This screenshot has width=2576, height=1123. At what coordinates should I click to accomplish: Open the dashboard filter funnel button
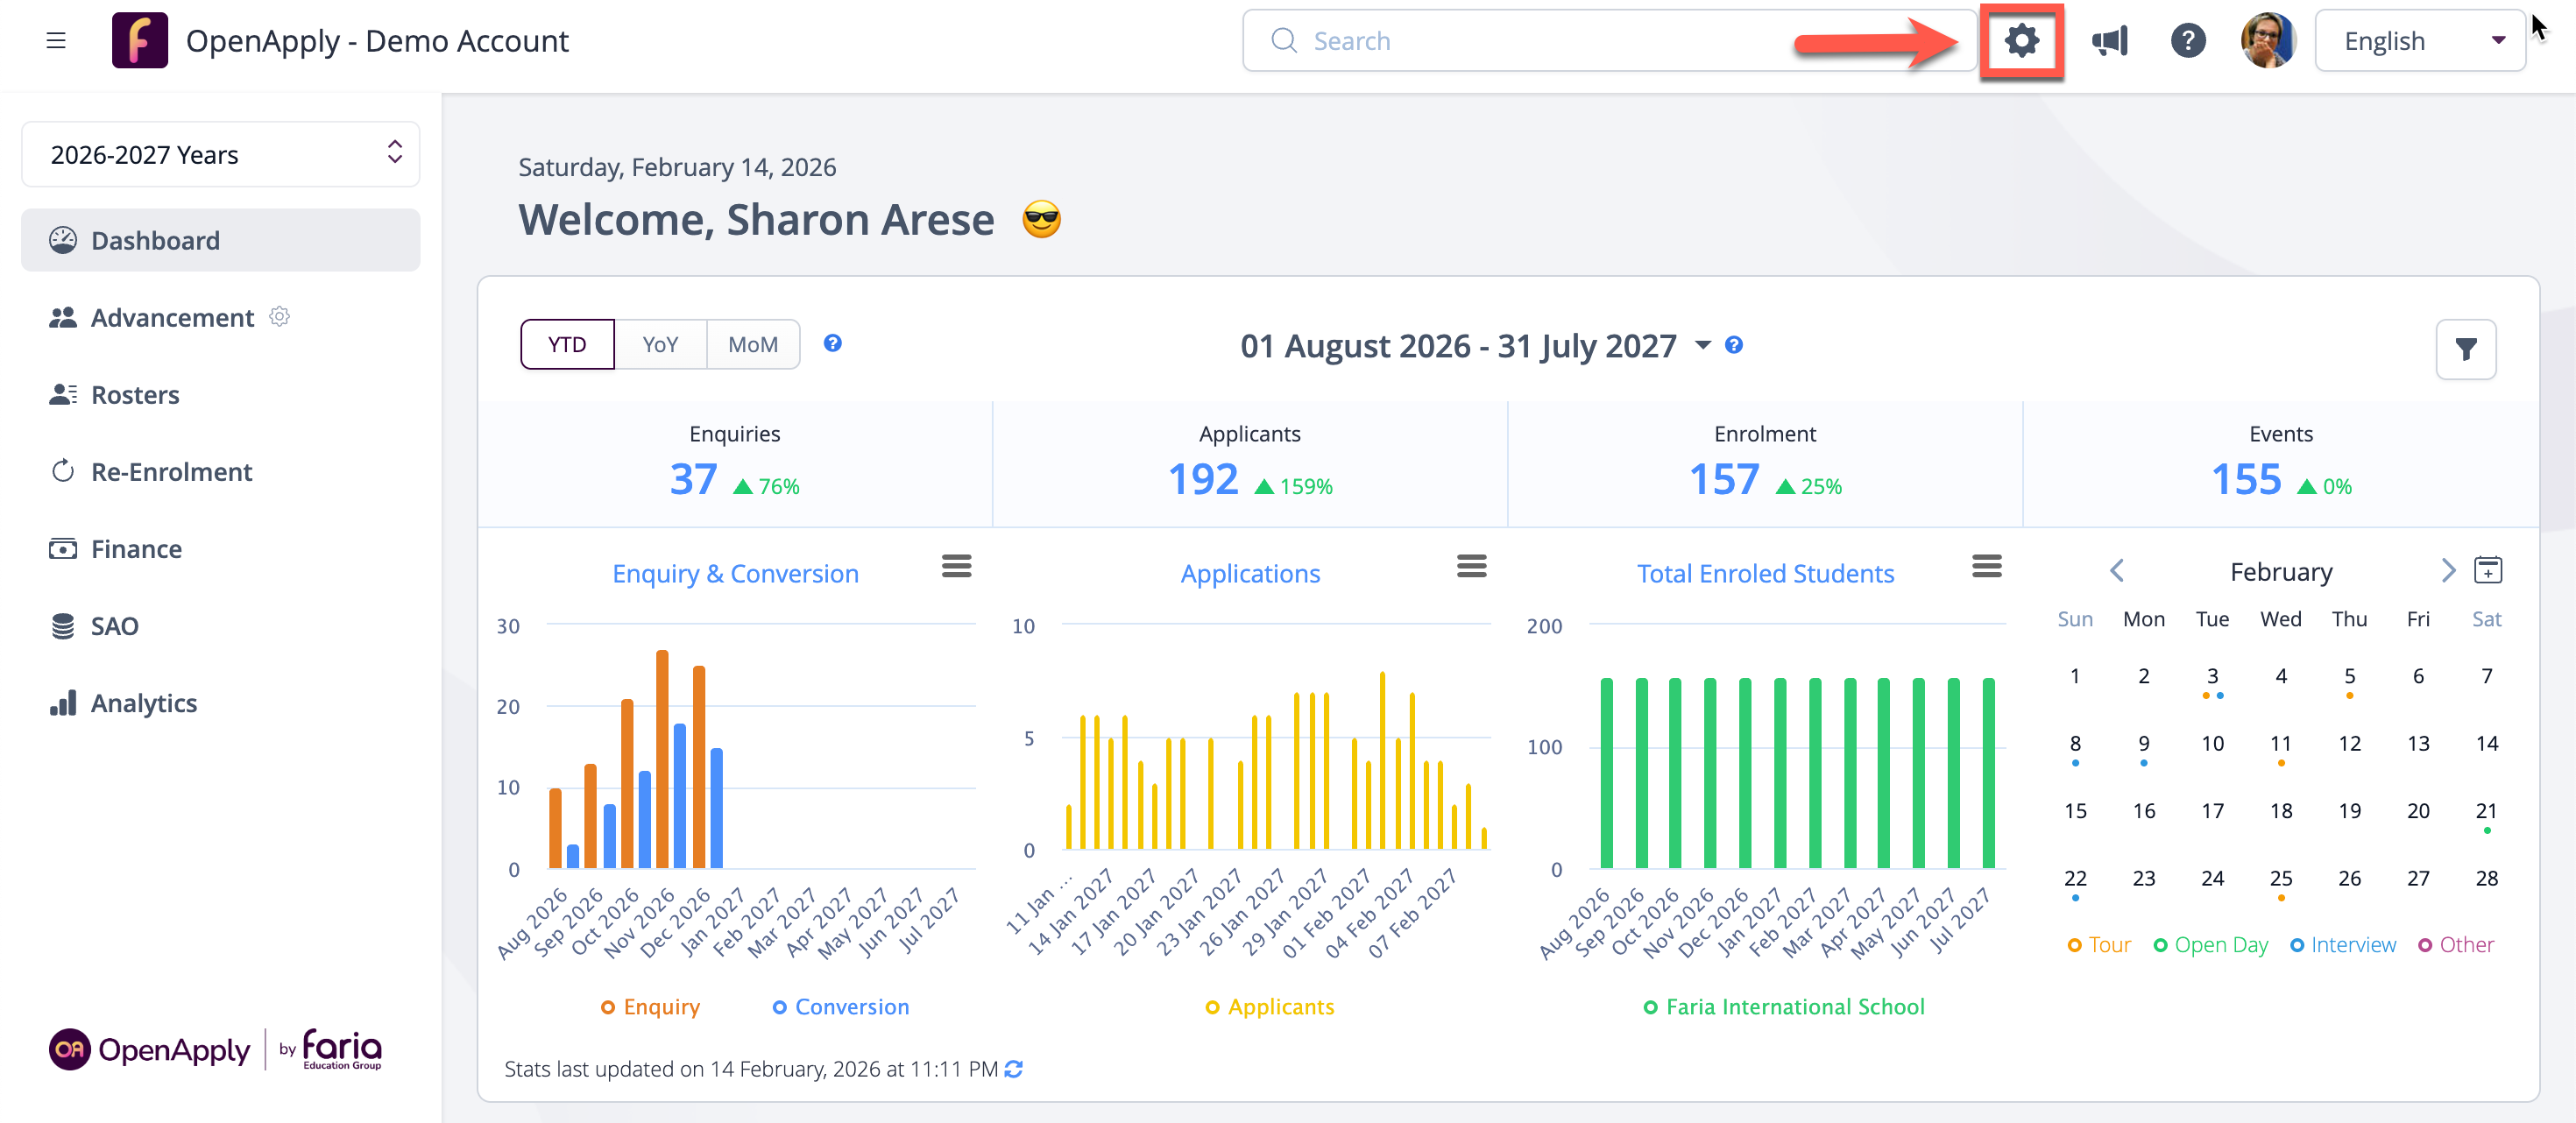pyautogui.click(x=2465, y=349)
